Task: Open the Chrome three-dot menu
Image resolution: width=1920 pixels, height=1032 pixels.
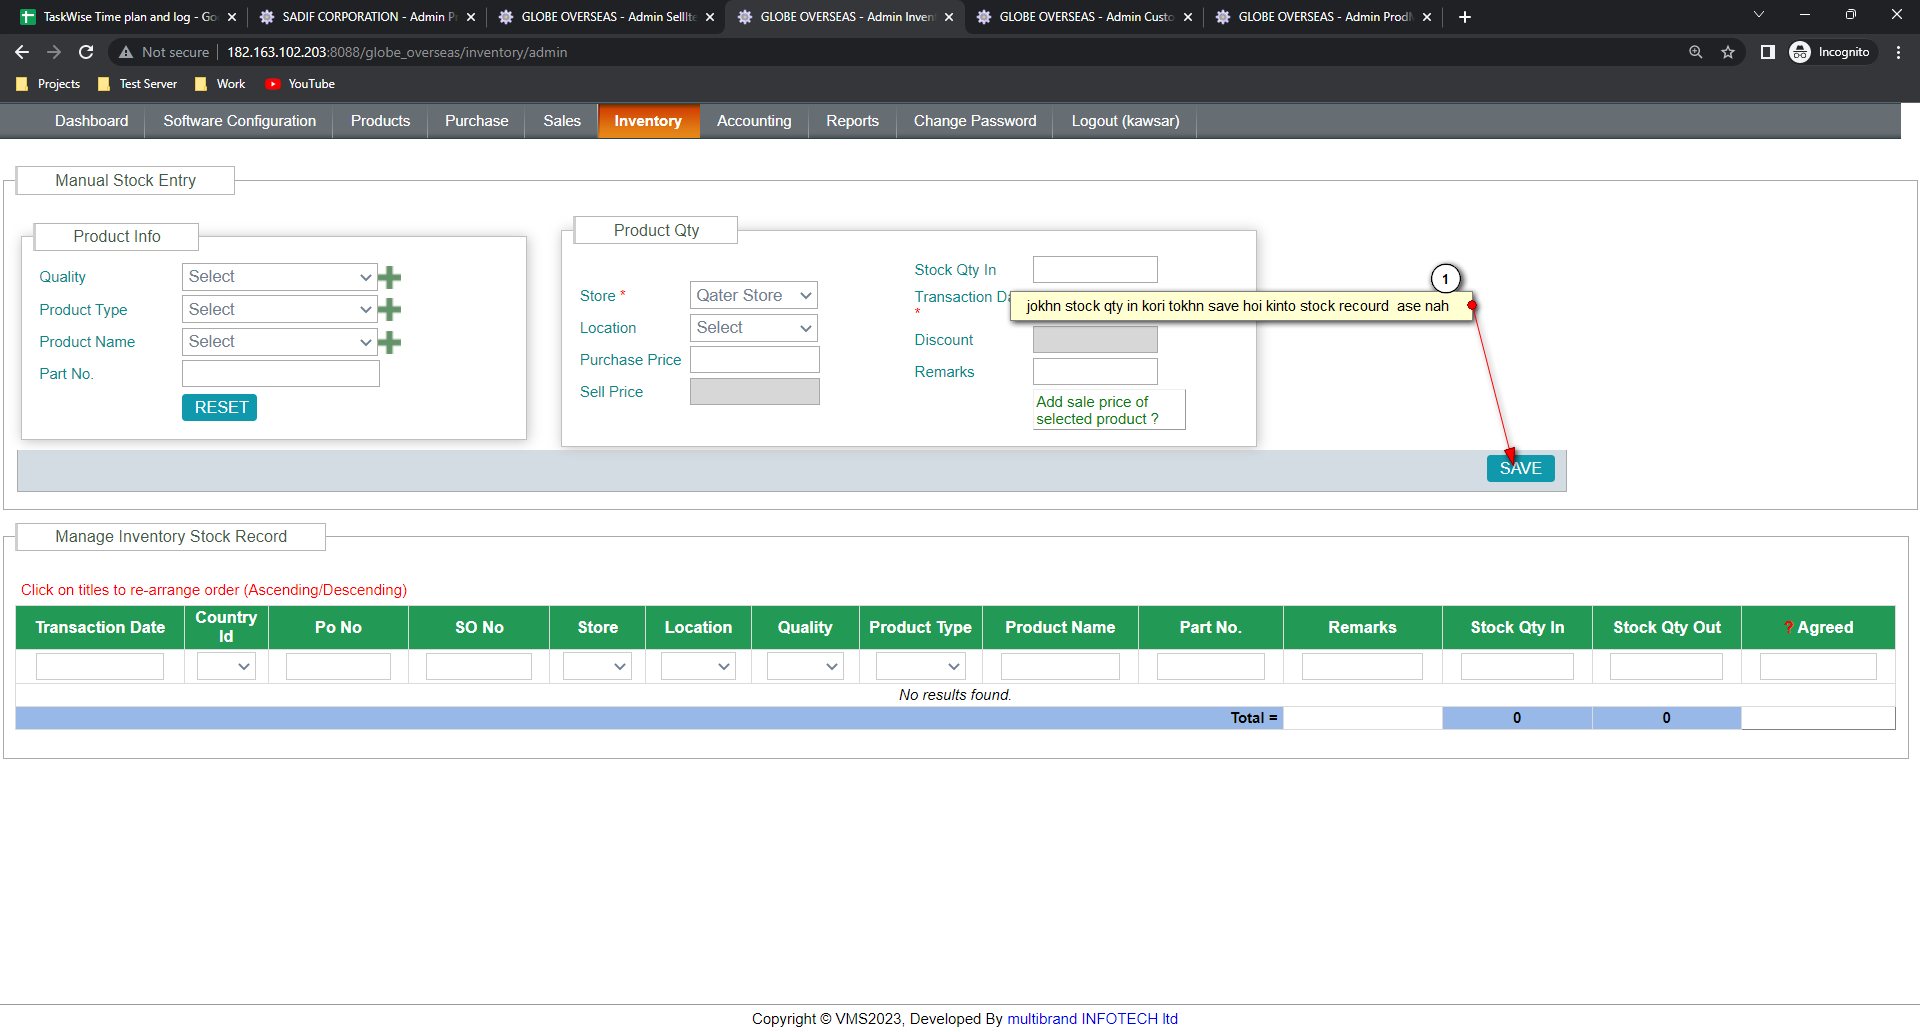Action: [1899, 52]
